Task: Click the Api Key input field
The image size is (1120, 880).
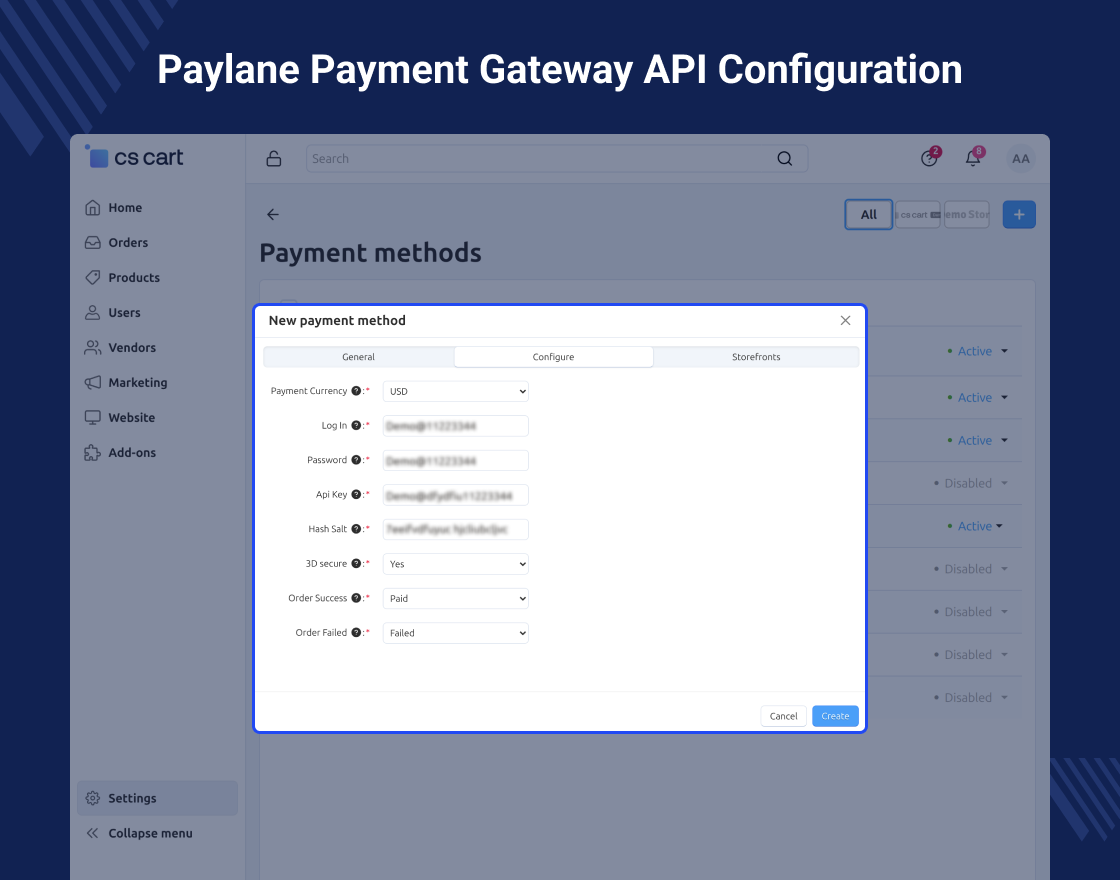Action: click(456, 495)
